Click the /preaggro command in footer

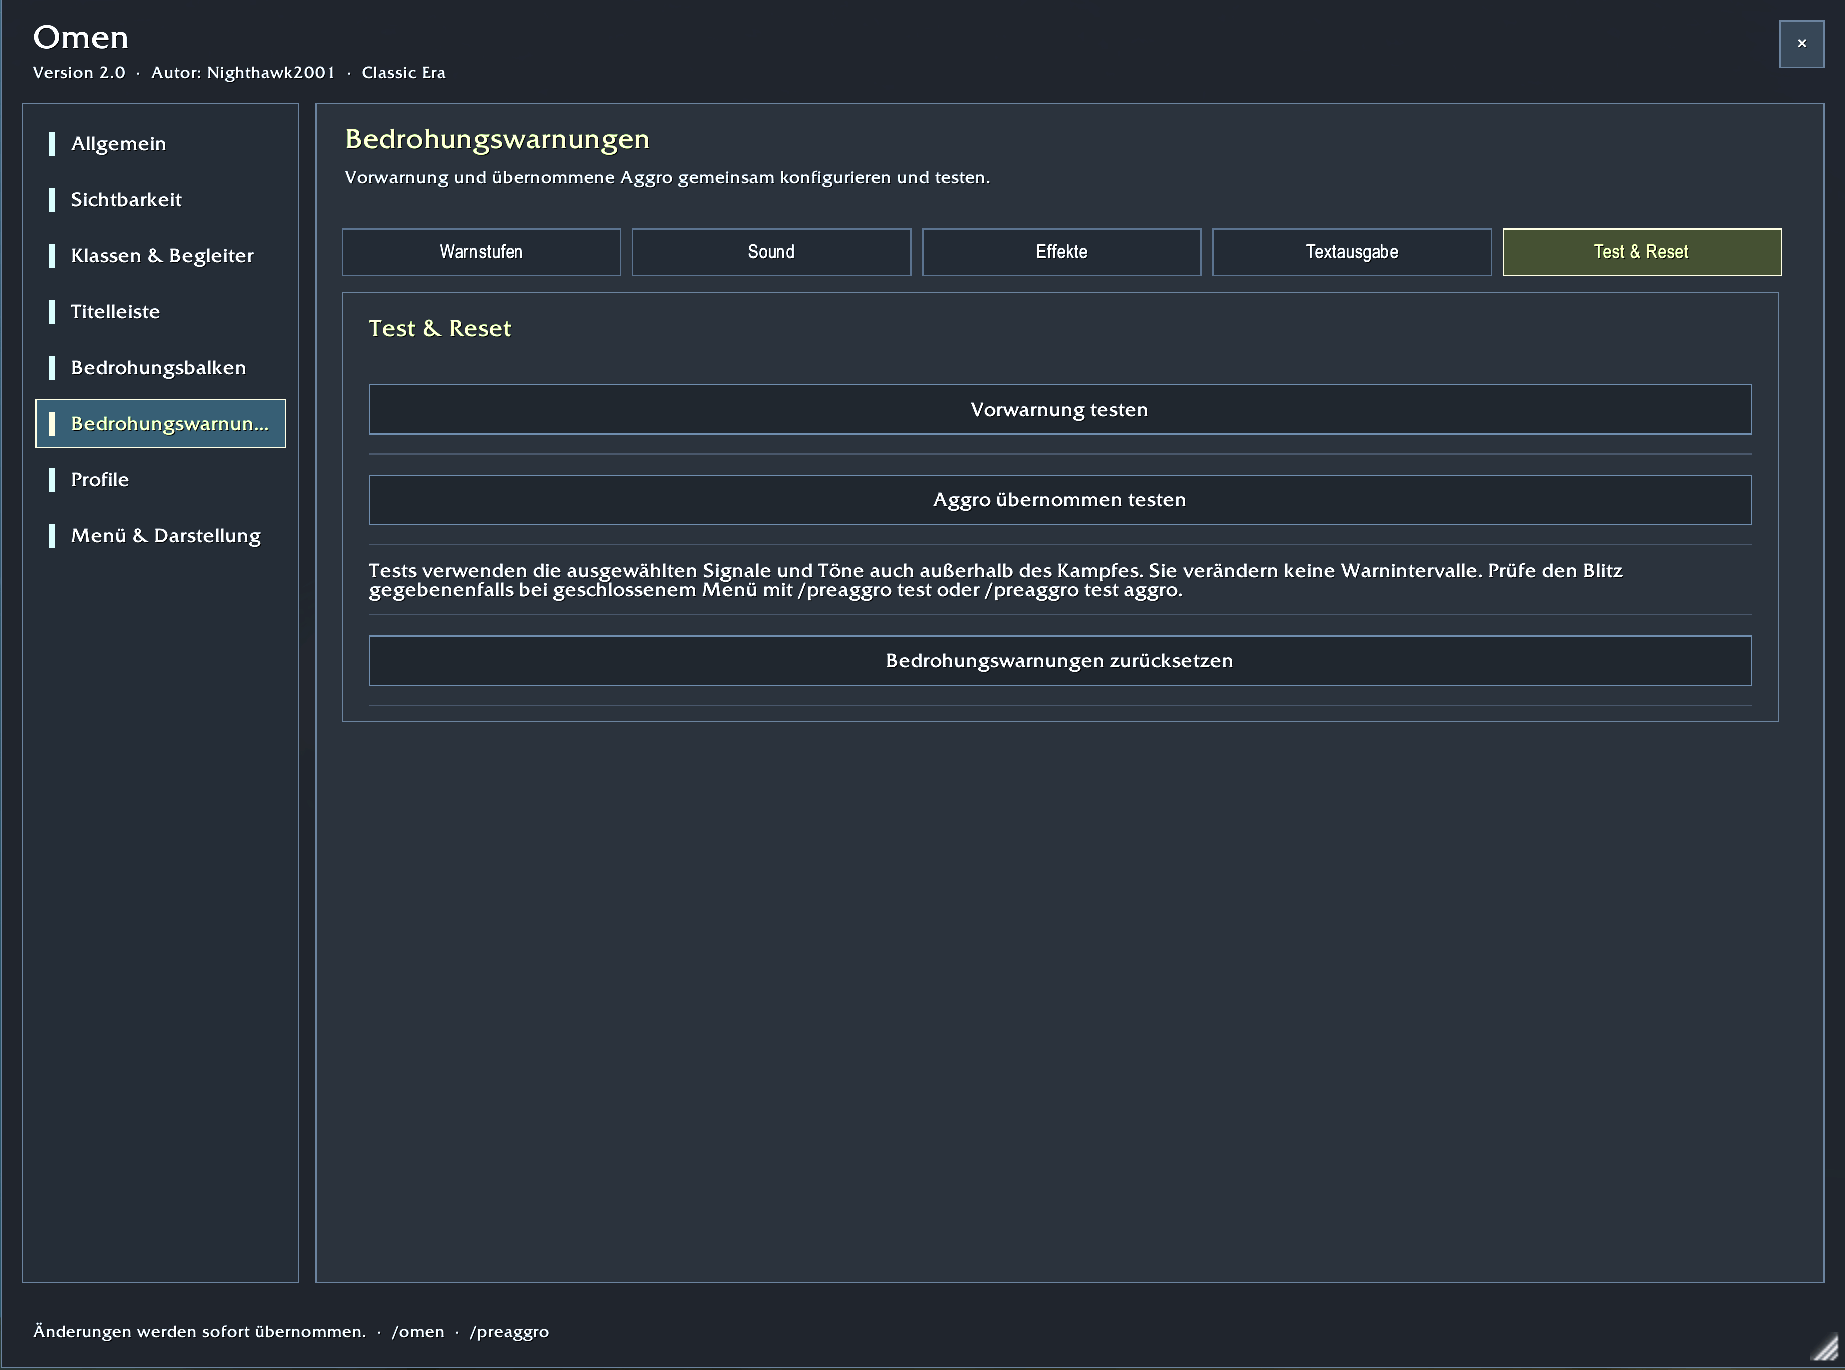click(x=509, y=1332)
